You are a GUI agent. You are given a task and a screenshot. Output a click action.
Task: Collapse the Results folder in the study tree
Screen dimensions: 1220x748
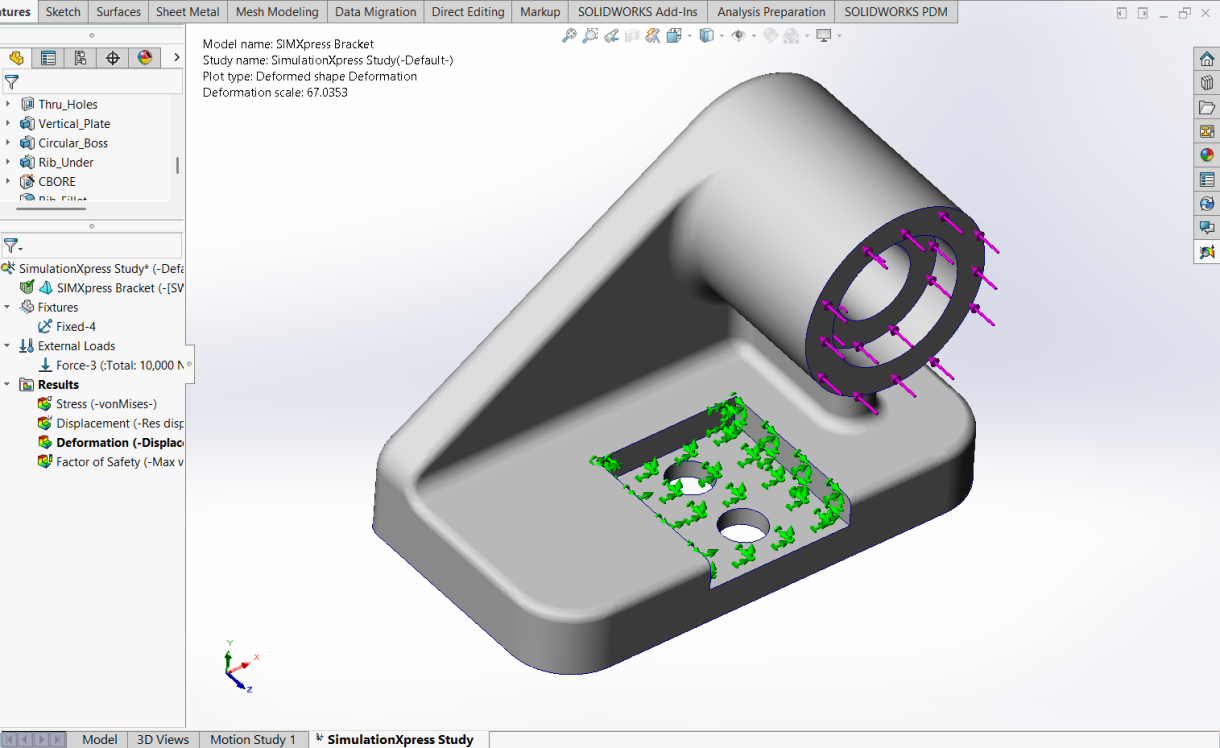tap(7, 384)
